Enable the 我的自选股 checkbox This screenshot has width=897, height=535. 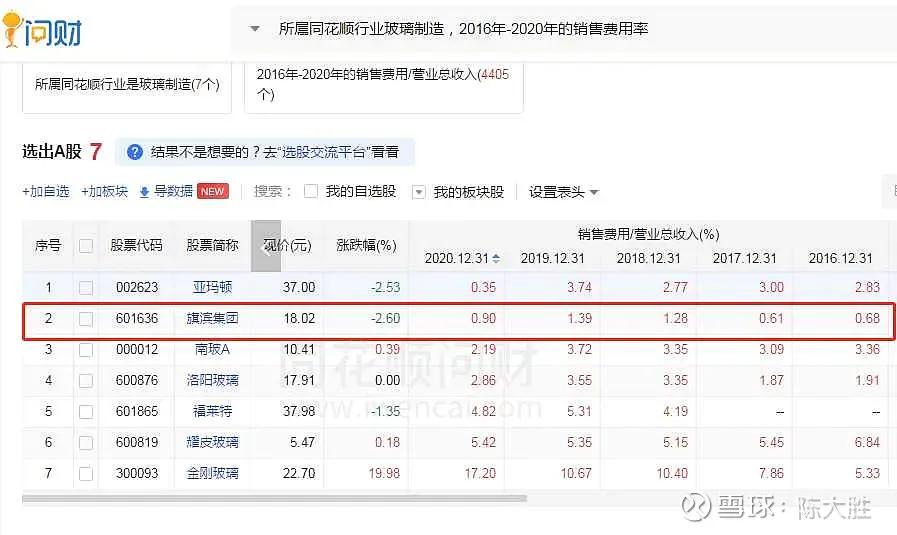pyautogui.click(x=311, y=191)
